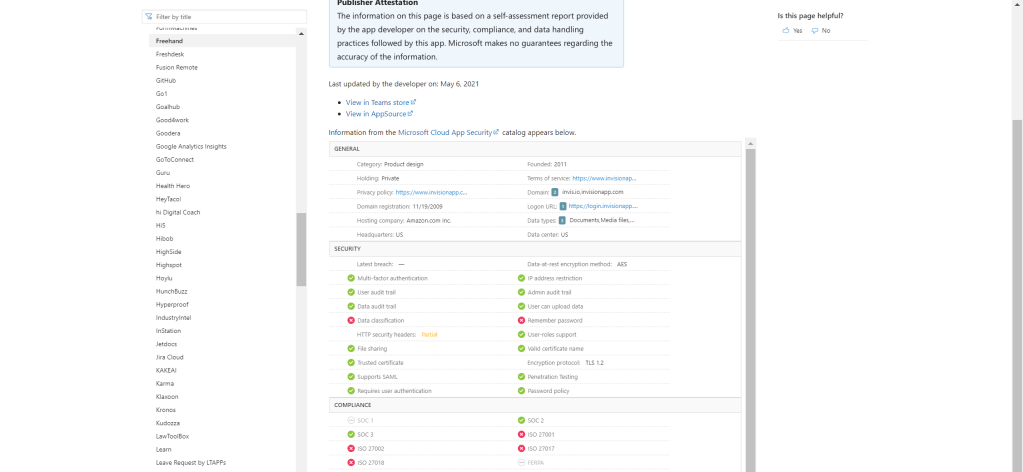Open the GitHub entry in the sidebar
Screen dimensions: 1023x472
(166, 80)
